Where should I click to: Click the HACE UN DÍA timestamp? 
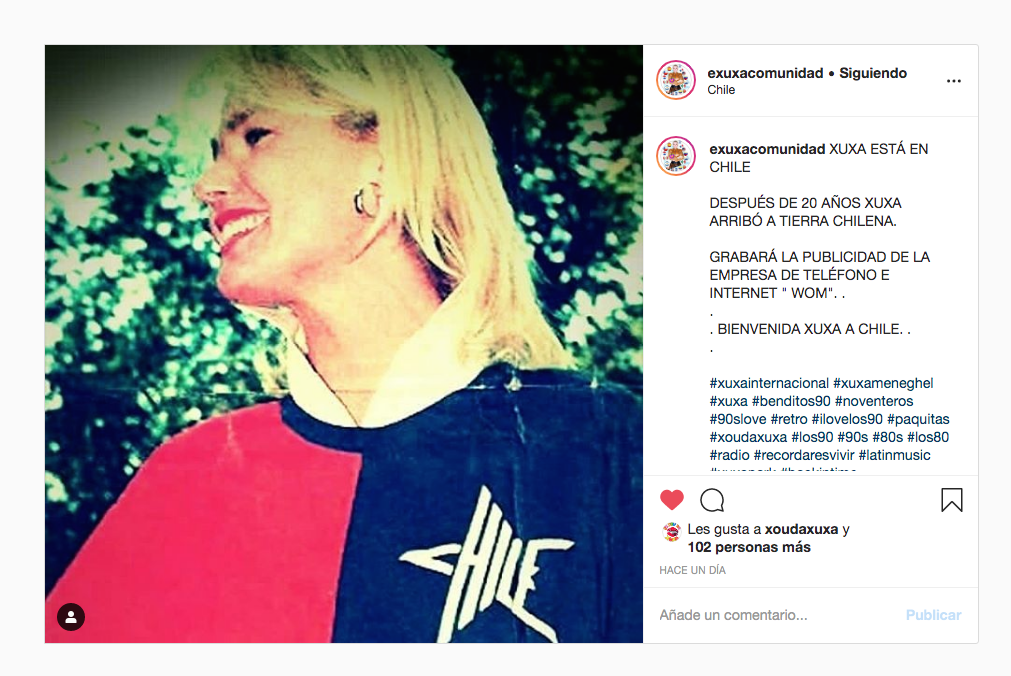pos(692,570)
